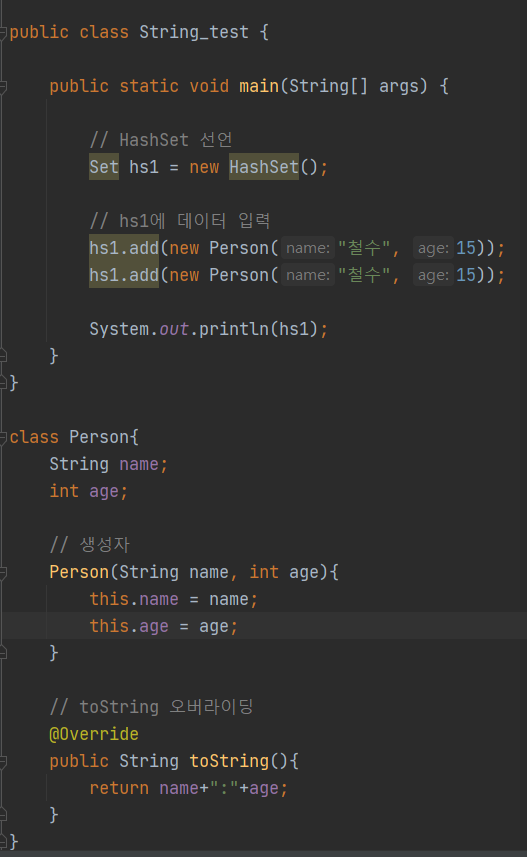Viewport: 527px width, 857px height.
Task: Click the 'class Person{' declaration
Action: pos(74,437)
